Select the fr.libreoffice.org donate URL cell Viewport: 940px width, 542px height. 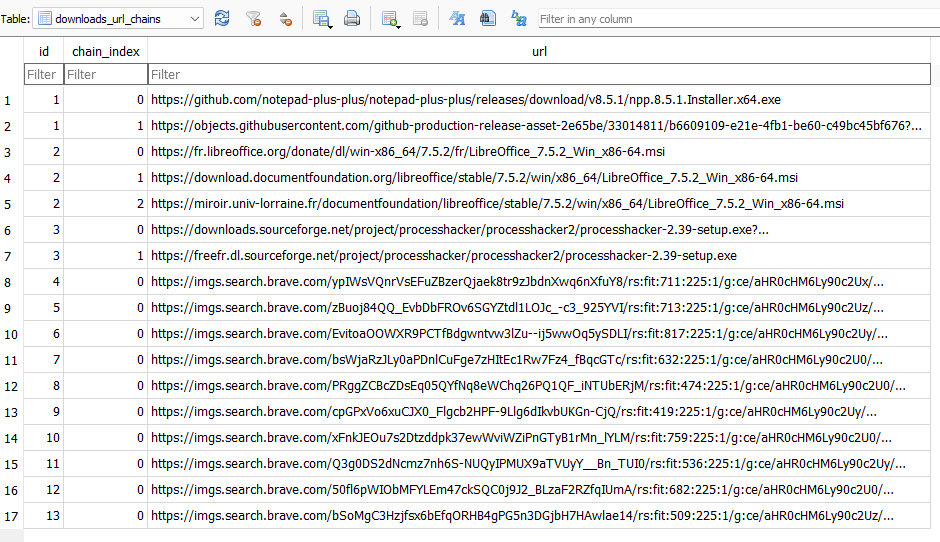pos(539,152)
